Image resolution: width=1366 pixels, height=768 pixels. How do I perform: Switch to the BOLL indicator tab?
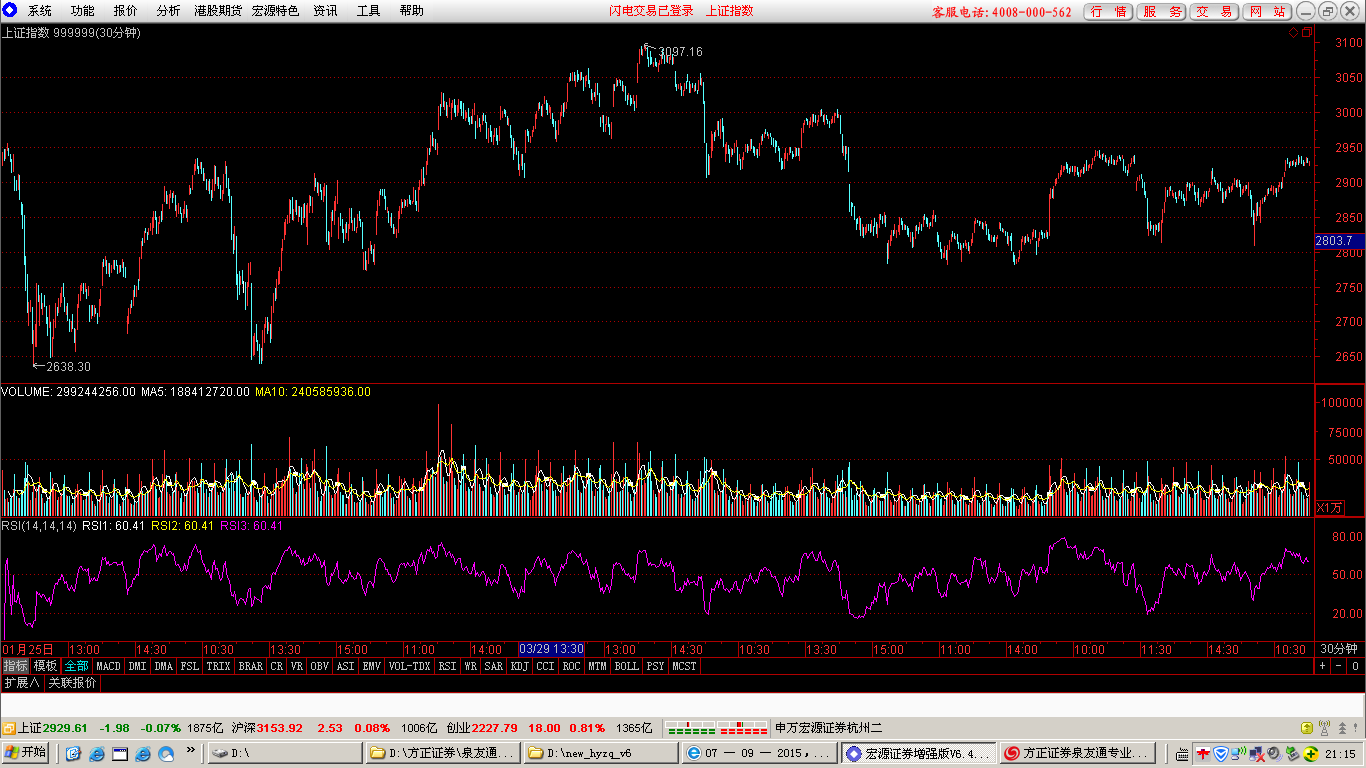point(626,666)
